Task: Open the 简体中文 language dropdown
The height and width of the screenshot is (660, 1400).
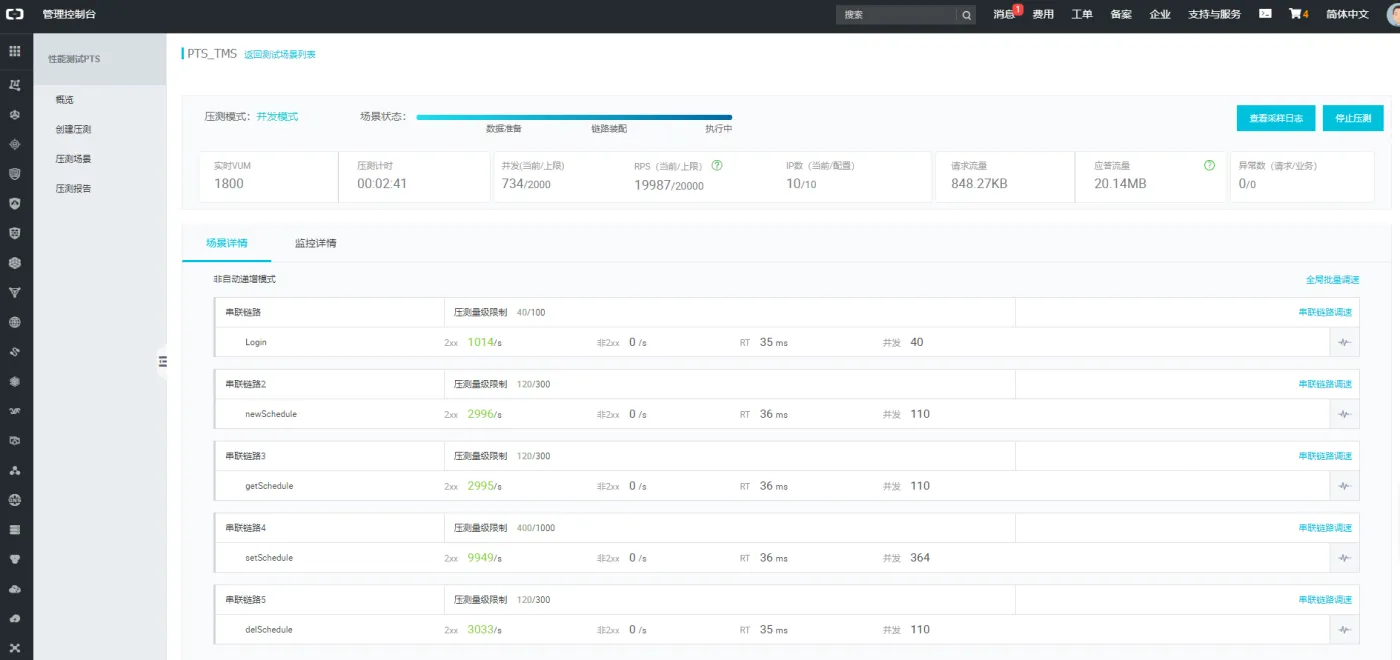Action: [x=1347, y=15]
